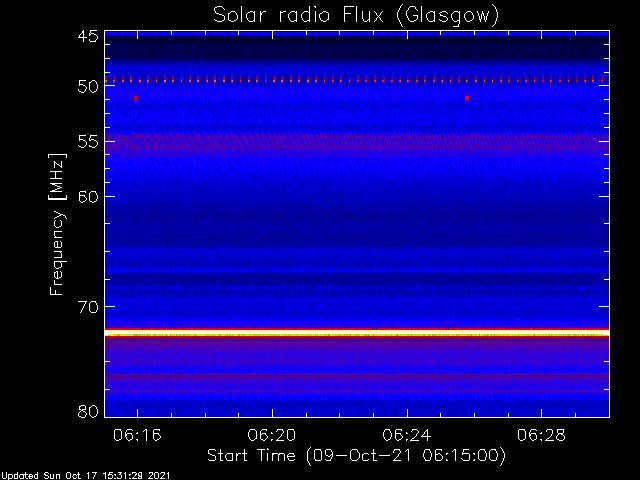The width and height of the screenshot is (640, 480).
Task: Click the 45 frequency axis label
Action: tap(88, 37)
